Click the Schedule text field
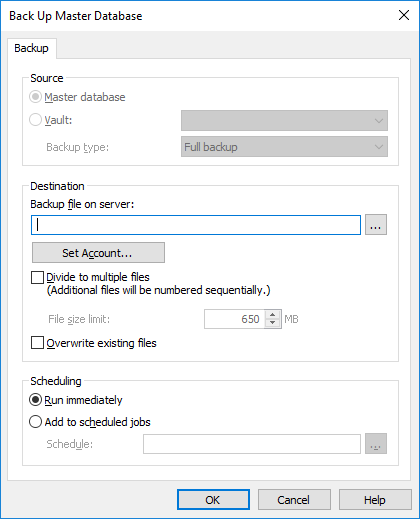420x519 pixels. (252, 444)
